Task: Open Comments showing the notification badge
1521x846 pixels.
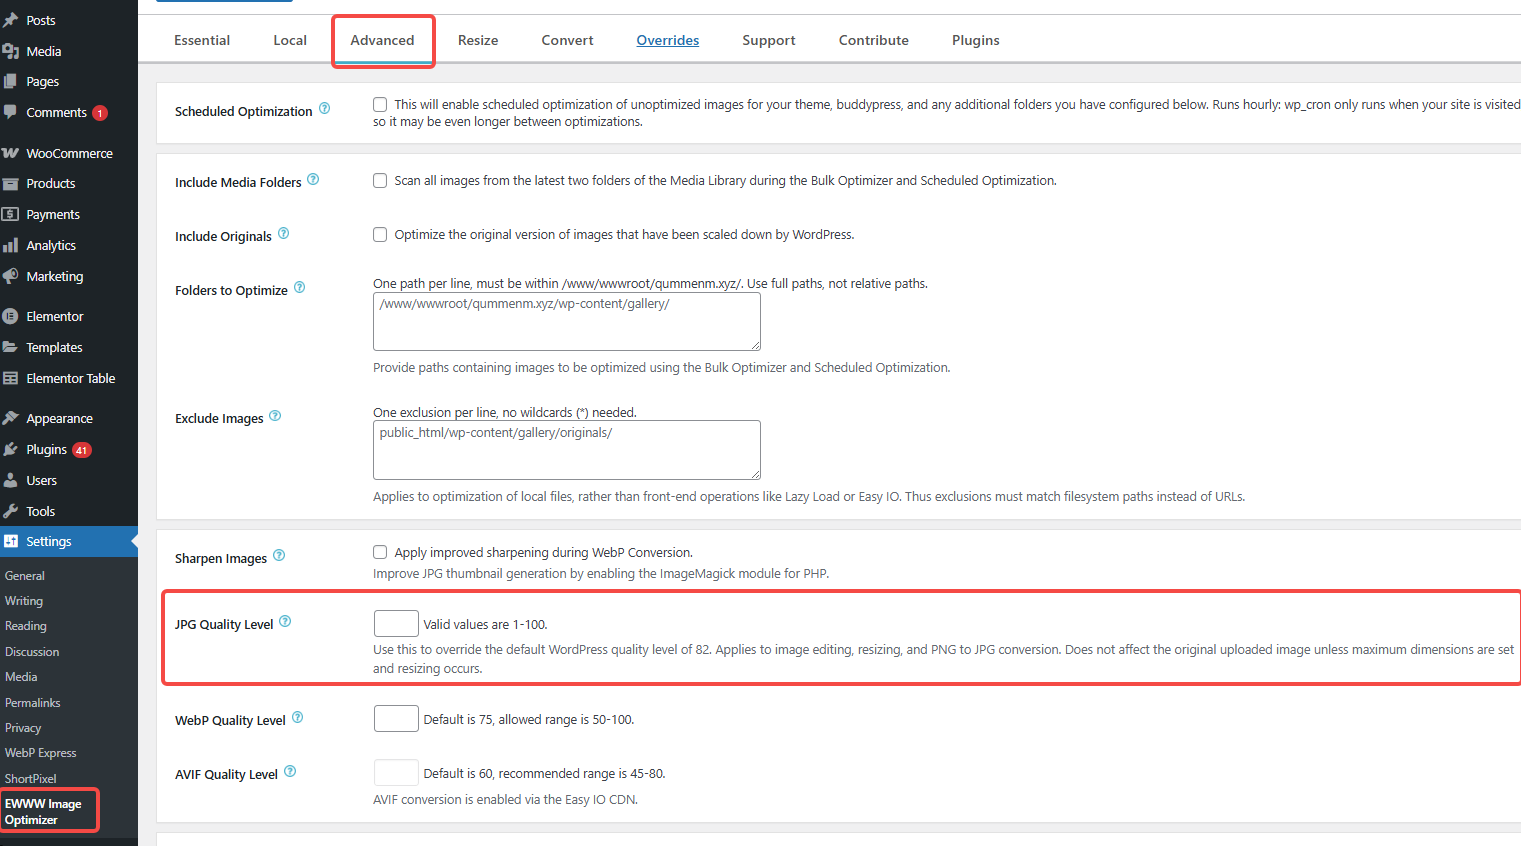Action: coord(60,112)
